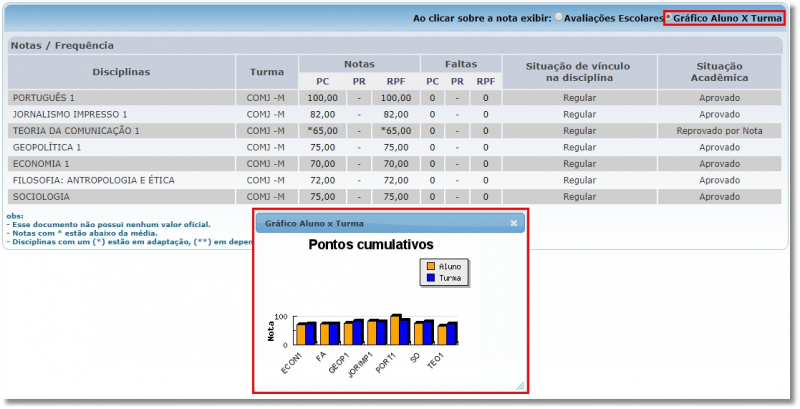The height and width of the screenshot is (409, 800).
Task: Click the orange Aluno legend swatch
Action: (x=431, y=267)
